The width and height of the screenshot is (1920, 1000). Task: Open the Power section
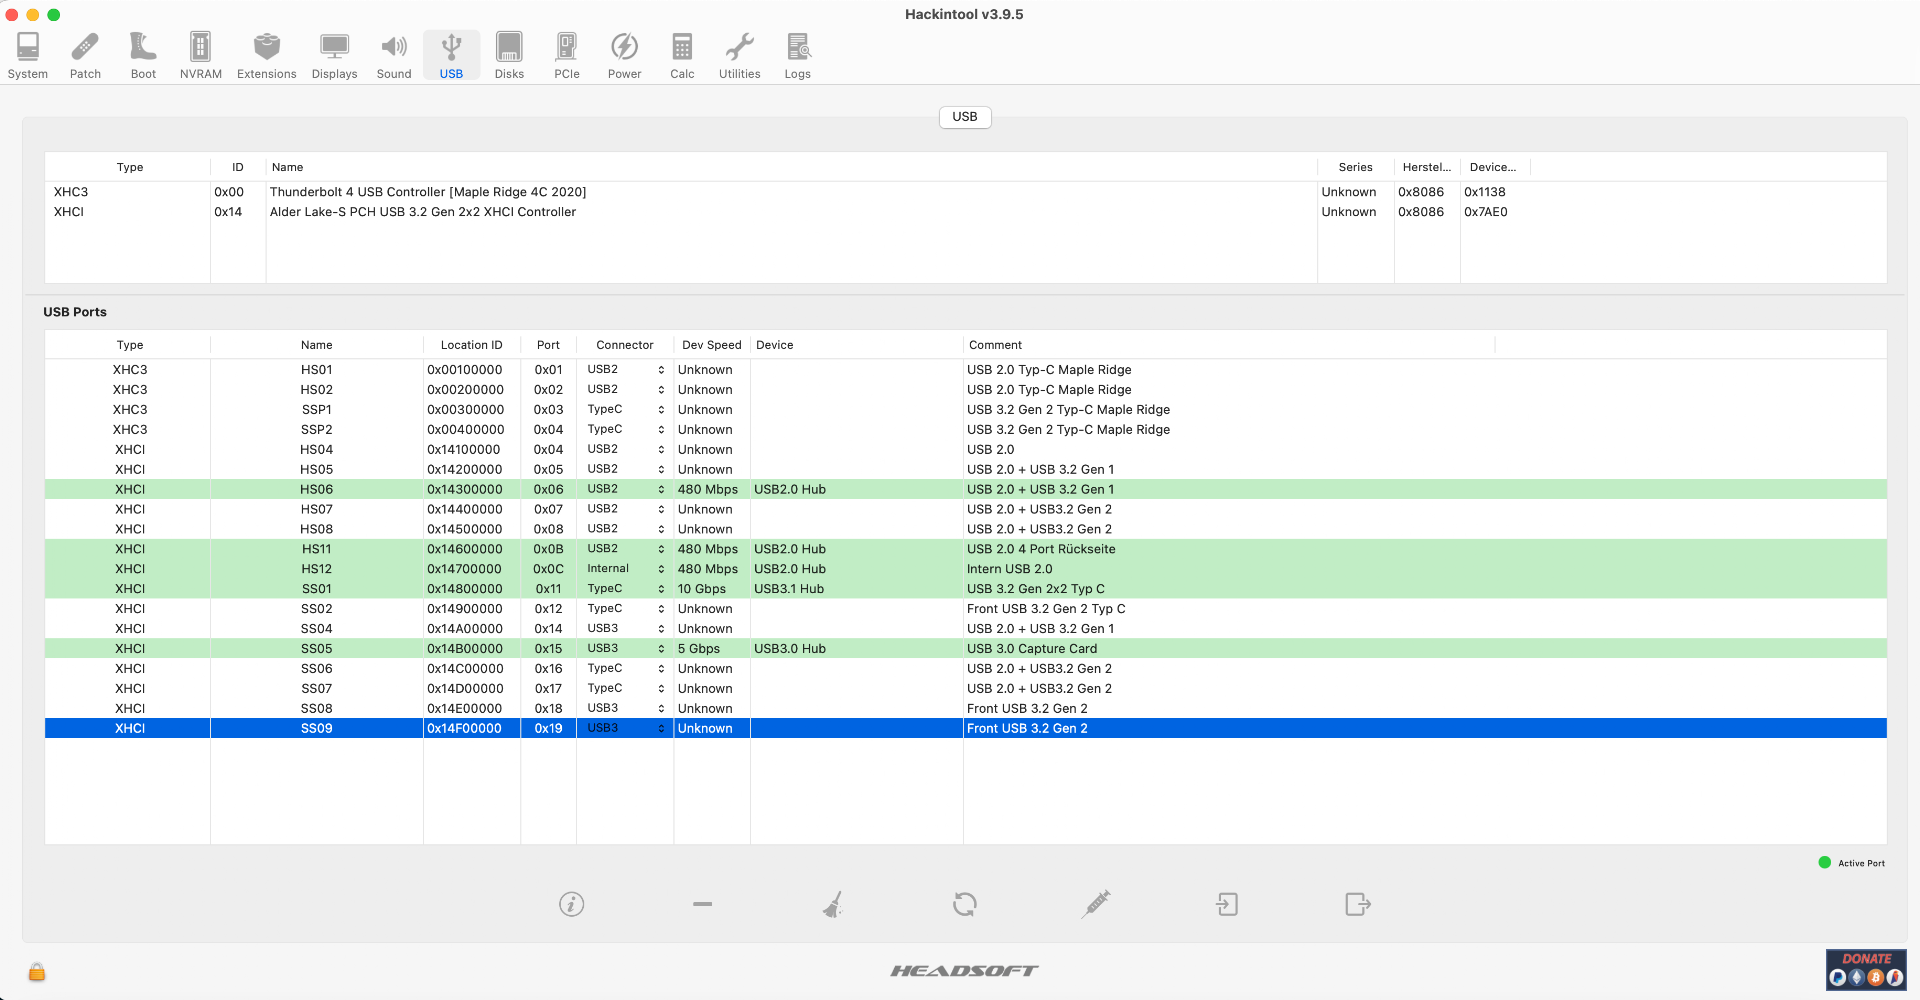coord(625,55)
